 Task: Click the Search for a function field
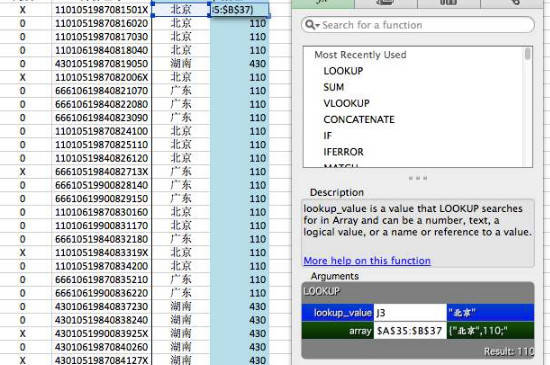tap(417, 25)
